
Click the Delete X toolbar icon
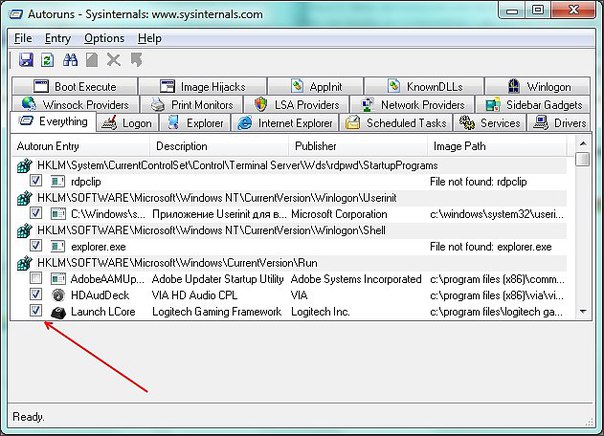point(114,60)
